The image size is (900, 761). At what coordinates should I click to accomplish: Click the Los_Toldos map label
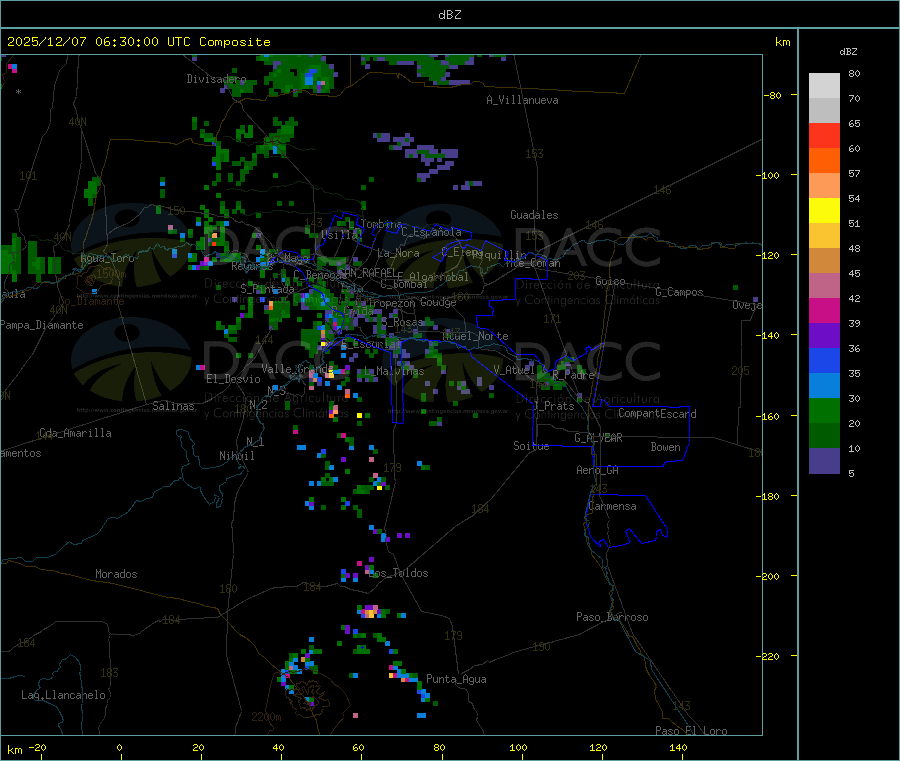click(398, 573)
